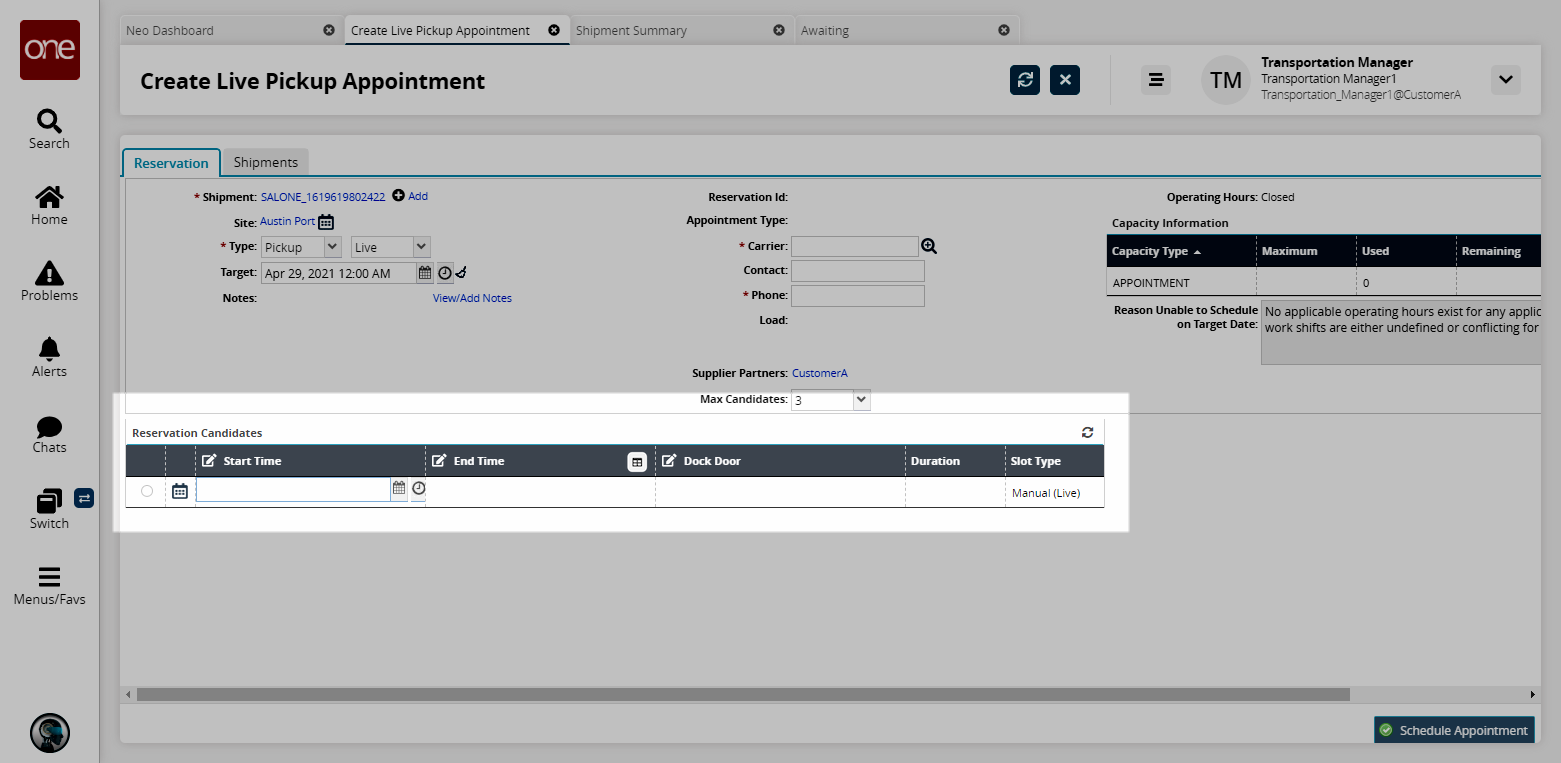Image resolution: width=1561 pixels, height=763 pixels.
Task: Close the Shipment Summary tab
Action: 779,30
